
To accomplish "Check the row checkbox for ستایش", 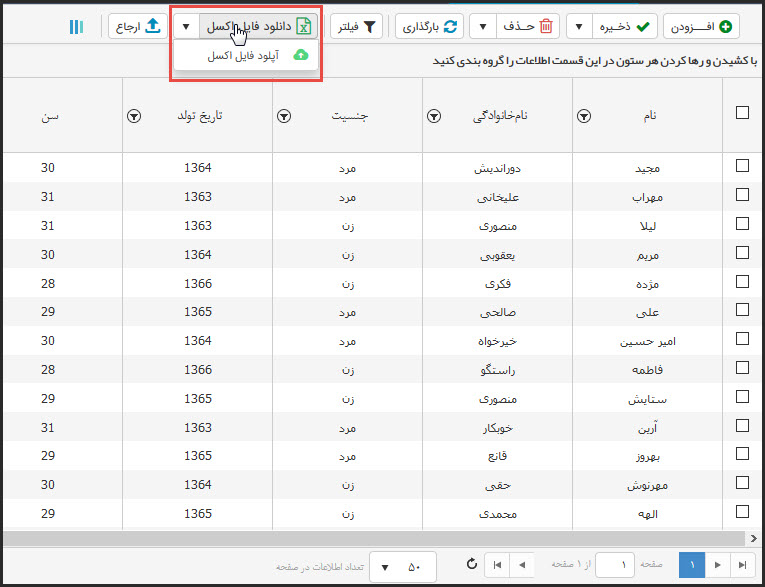I will pyautogui.click(x=742, y=396).
